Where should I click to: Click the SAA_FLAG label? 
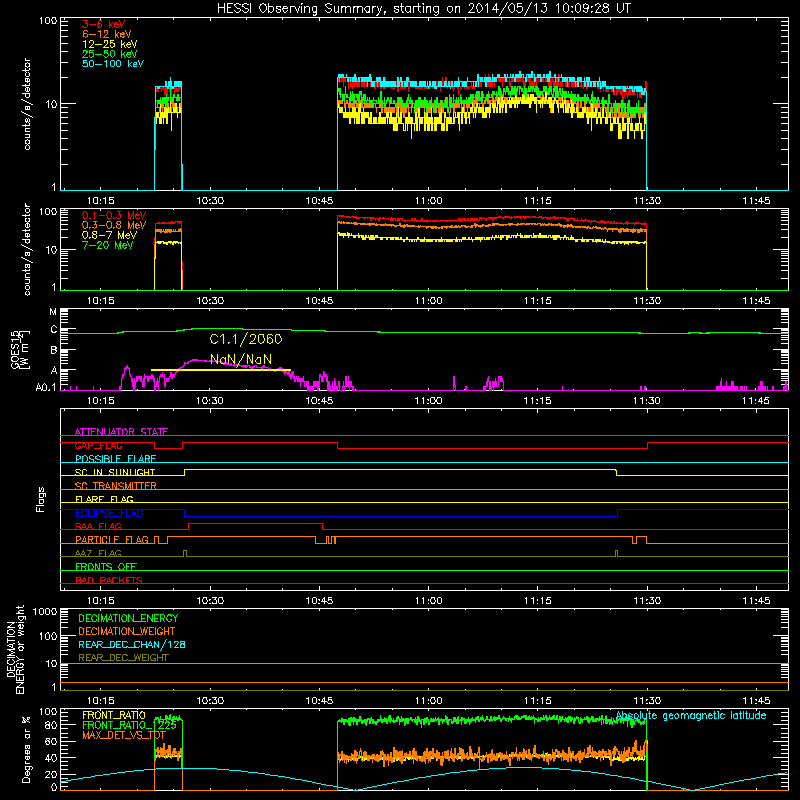tap(98, 526)
